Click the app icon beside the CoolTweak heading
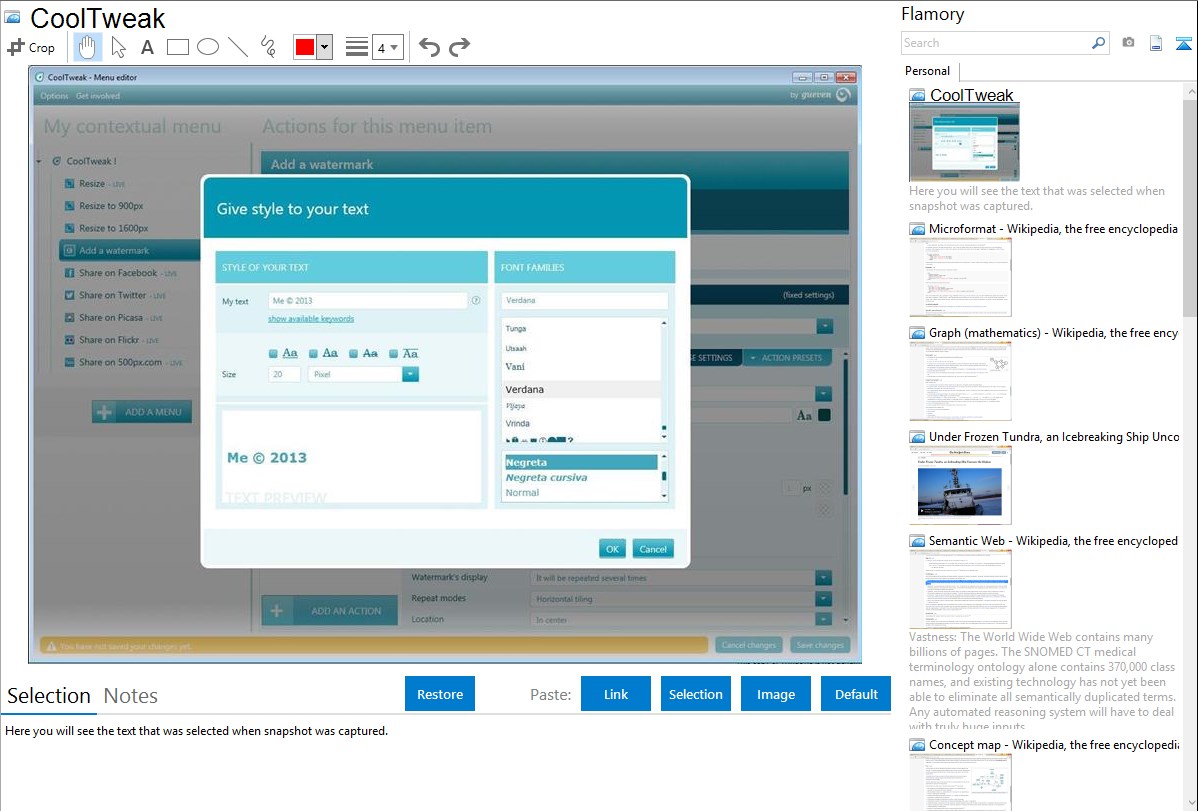 point(13,17)
